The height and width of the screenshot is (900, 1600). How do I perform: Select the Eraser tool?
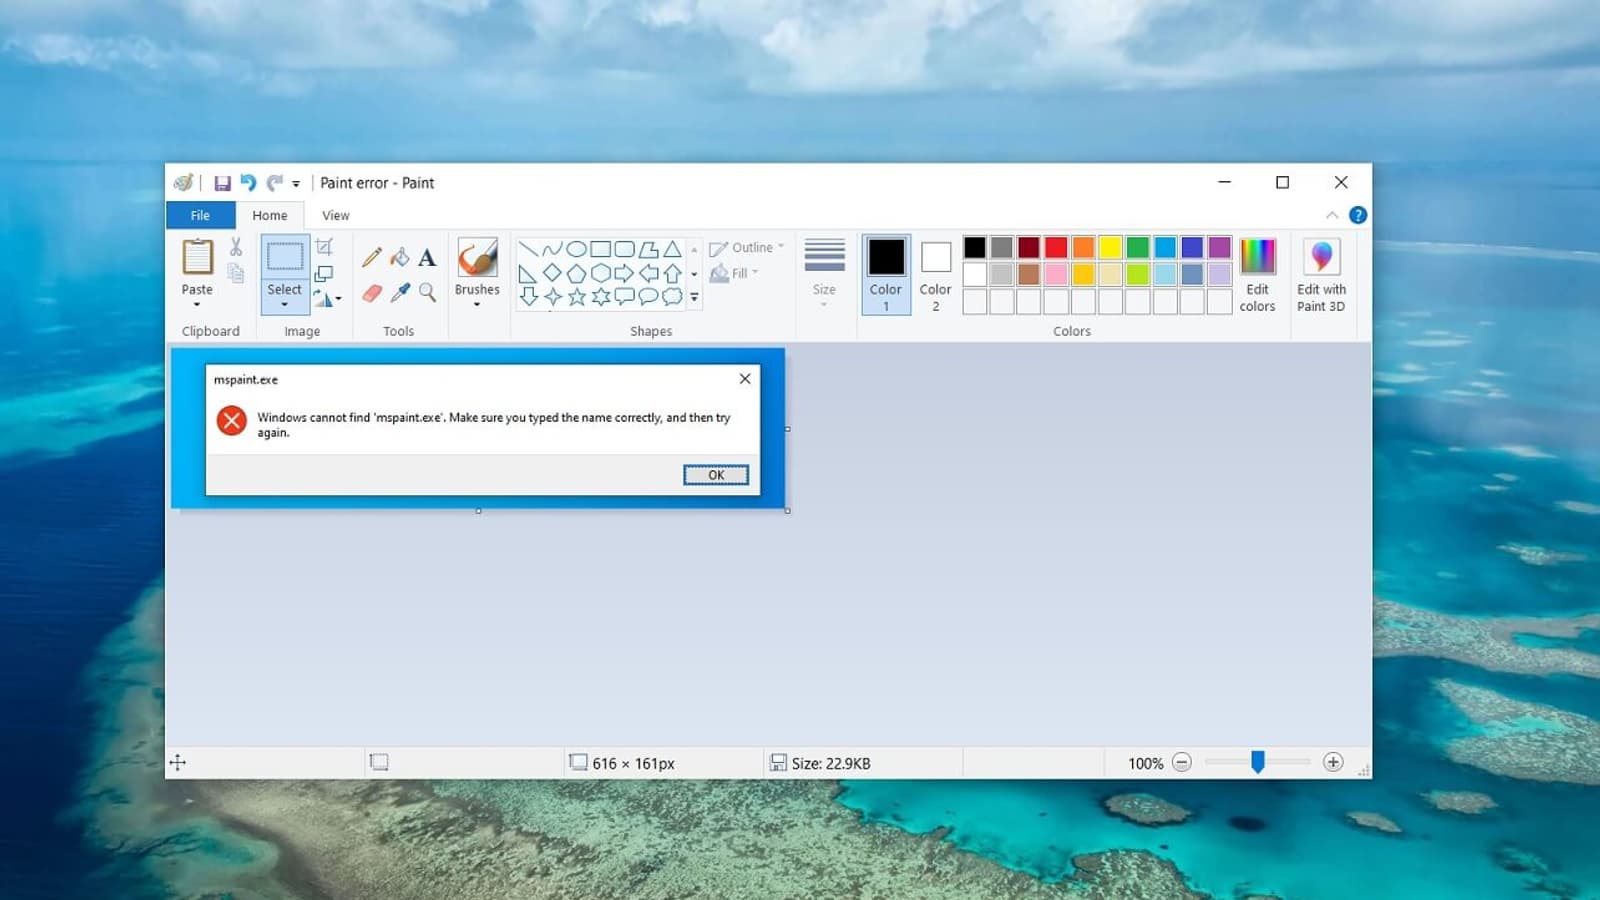371,292
